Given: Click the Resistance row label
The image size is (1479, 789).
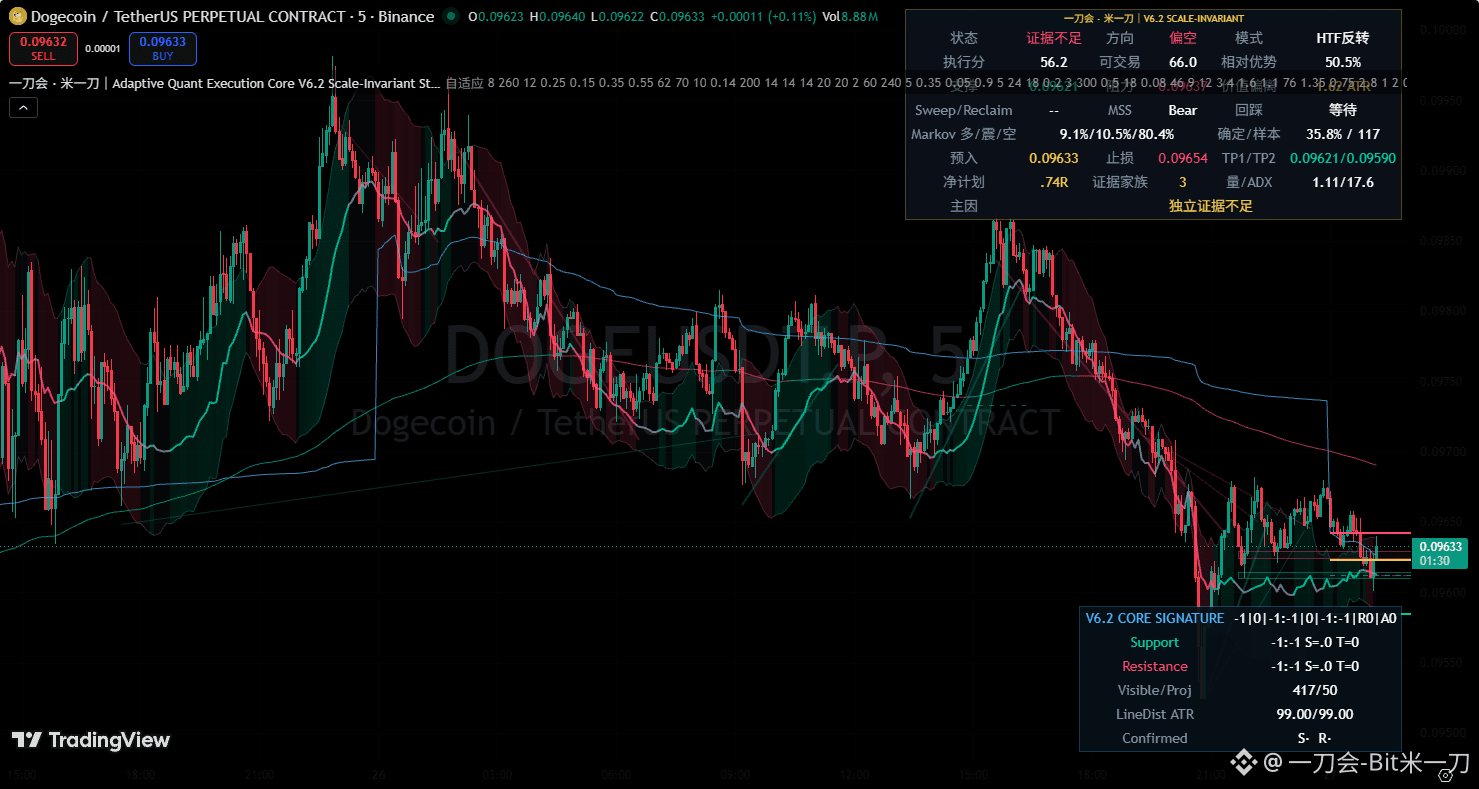Looking at the screenshot, I should click(x=1154, y=666).
